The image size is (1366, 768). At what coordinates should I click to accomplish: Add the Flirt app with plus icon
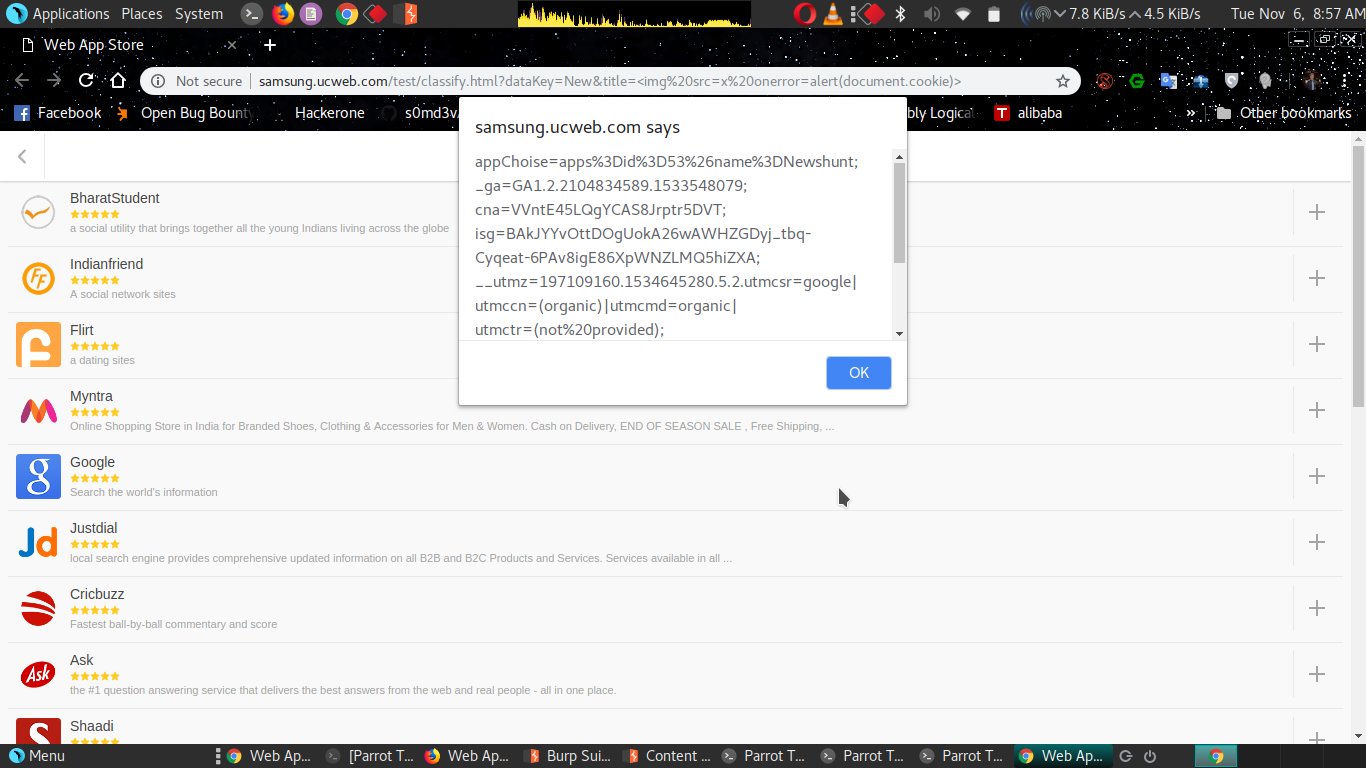pyautogui.click(x=1317, y=344)
